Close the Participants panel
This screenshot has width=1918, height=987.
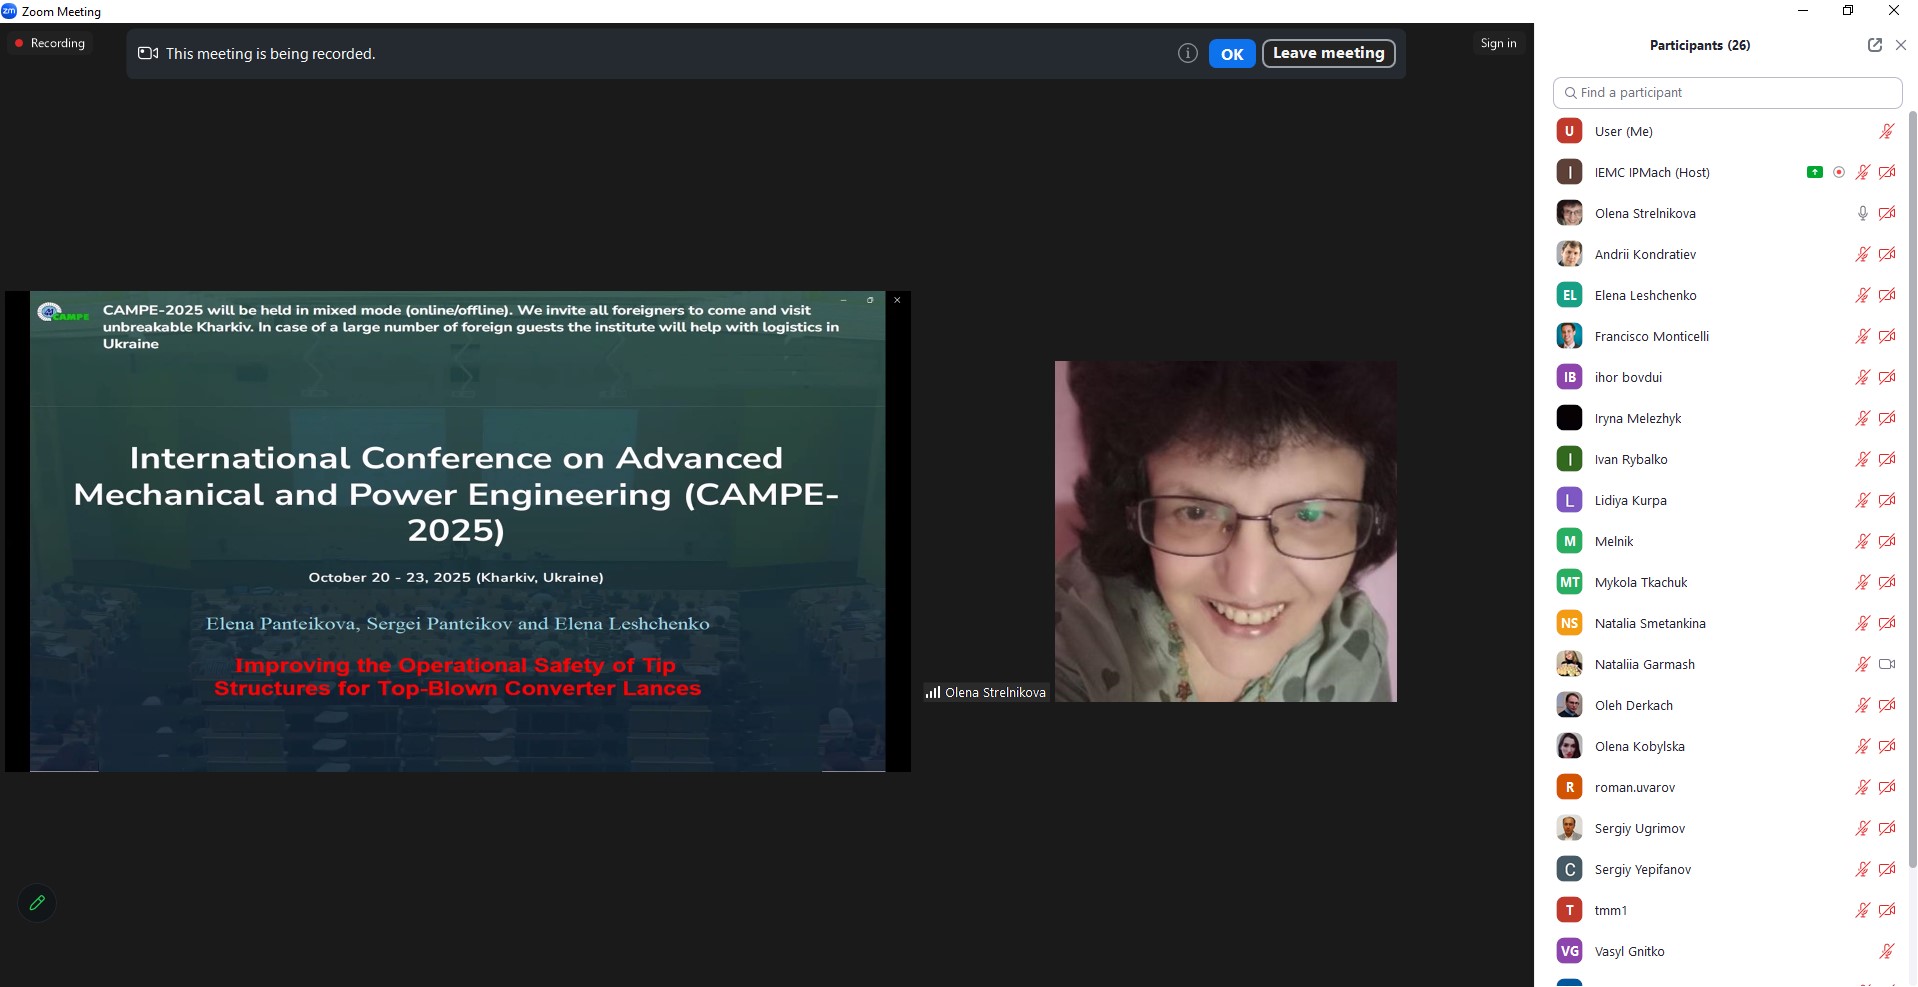(1901, 45)
